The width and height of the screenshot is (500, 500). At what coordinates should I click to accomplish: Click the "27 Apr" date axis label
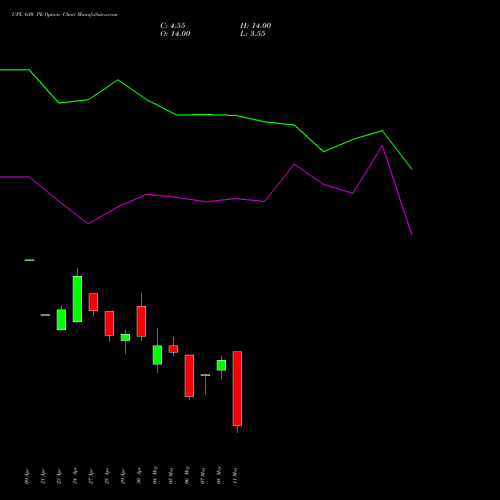tap(91, 476)
